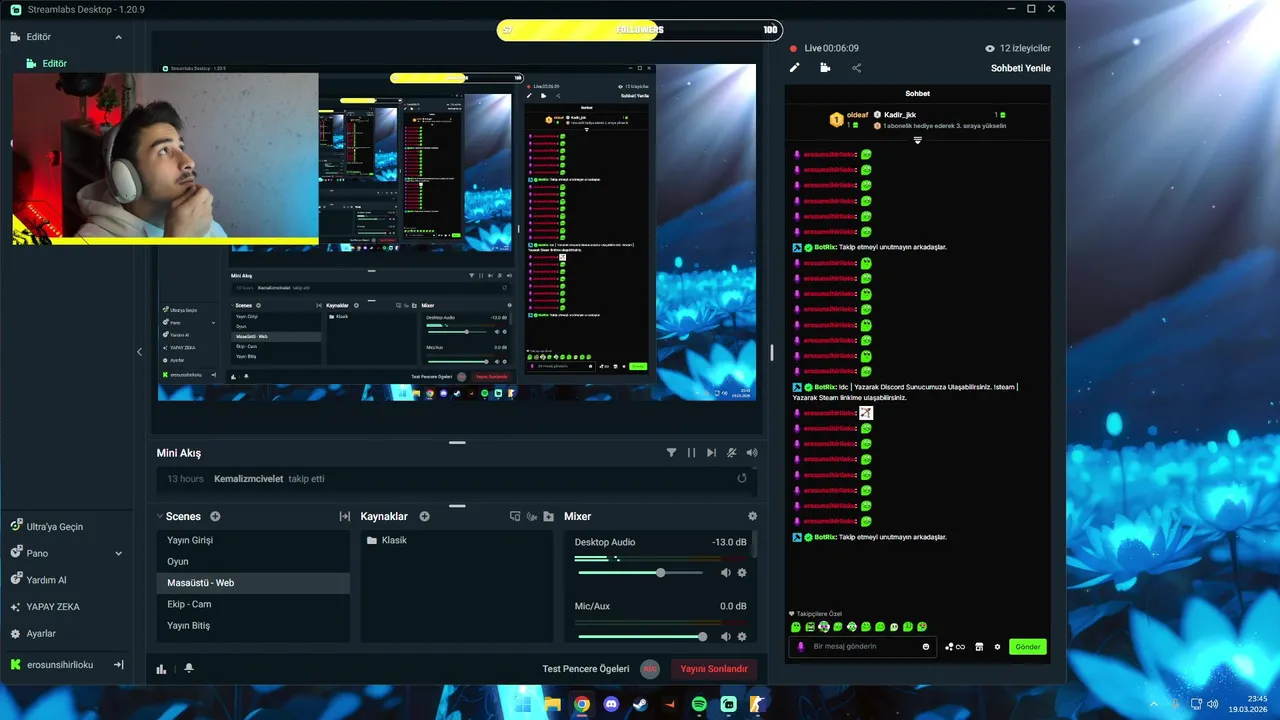The image size is (1280, 720).
Task: Click the two-screens icon in Kaynaklar header
Action: (x=515, y=516)
